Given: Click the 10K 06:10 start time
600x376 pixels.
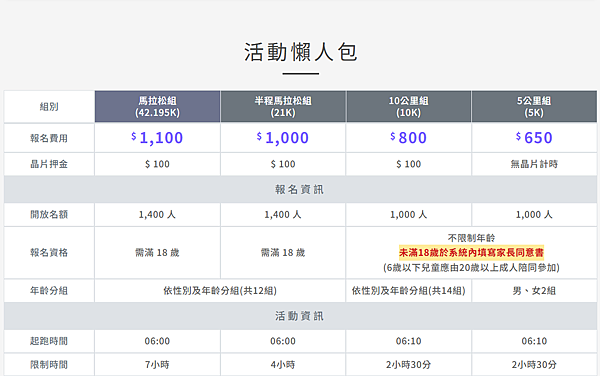Looking at the screenshot, I should pos(408,341).
